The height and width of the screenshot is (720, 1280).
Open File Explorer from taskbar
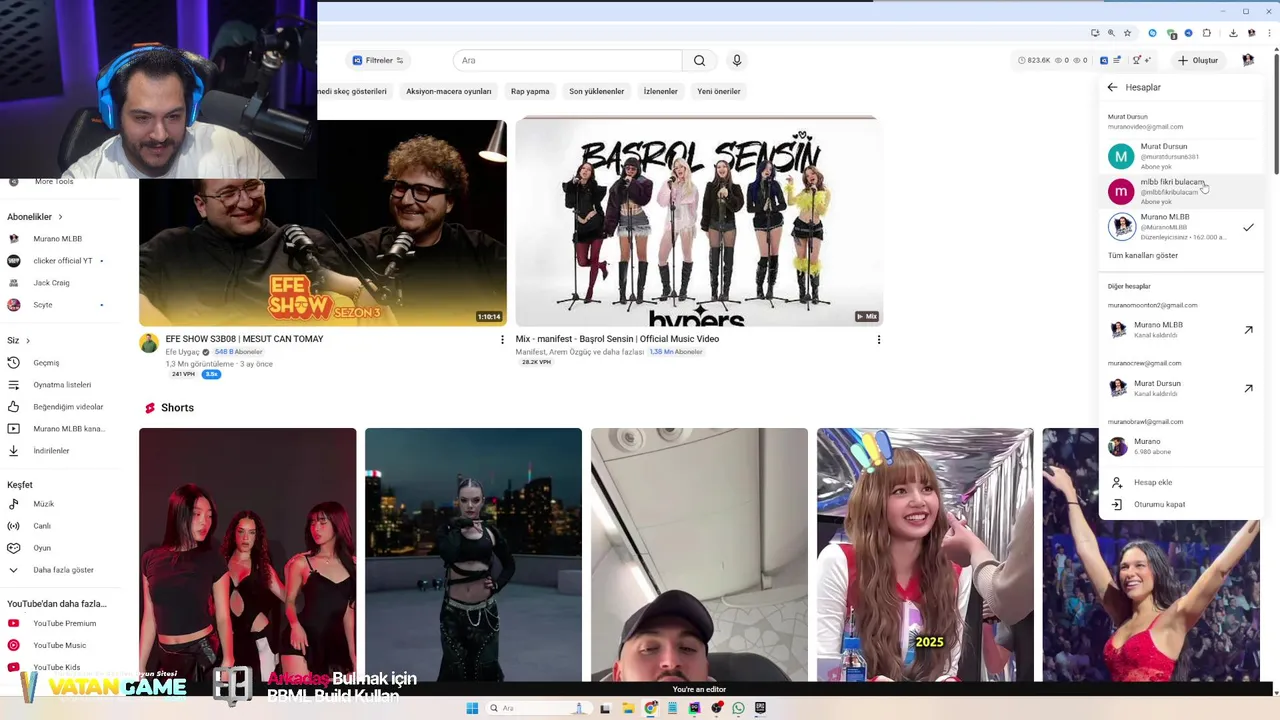[x=628, y=708]
